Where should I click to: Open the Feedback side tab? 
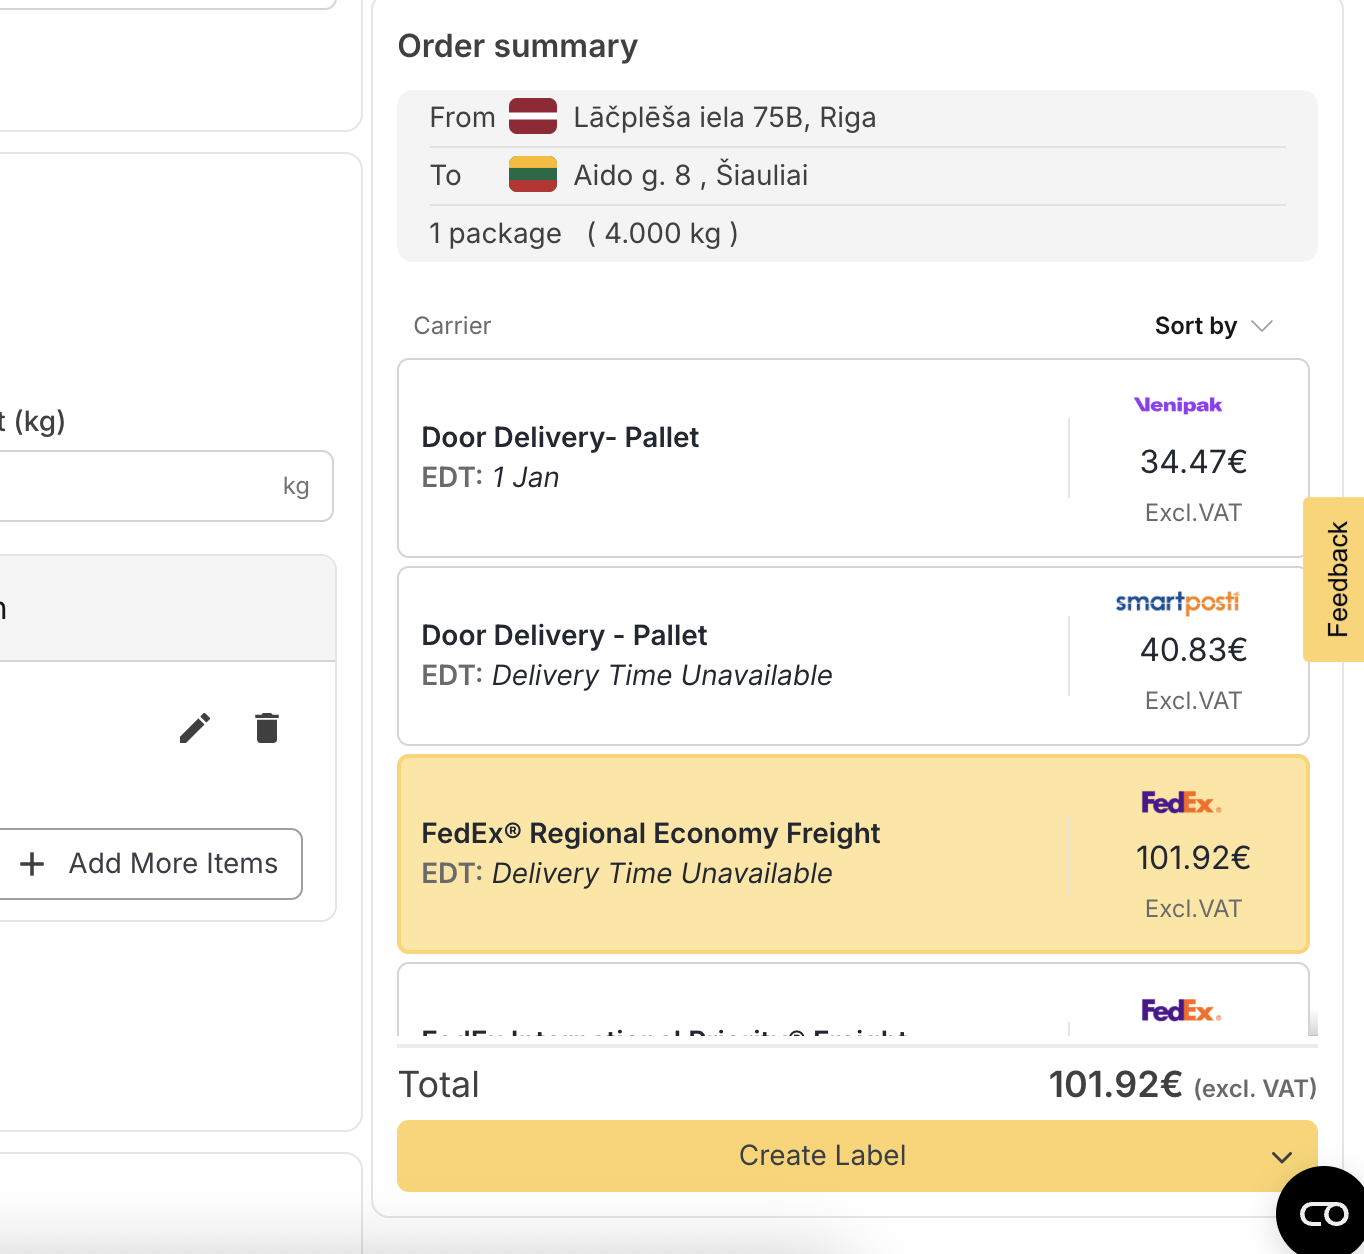1336,579
